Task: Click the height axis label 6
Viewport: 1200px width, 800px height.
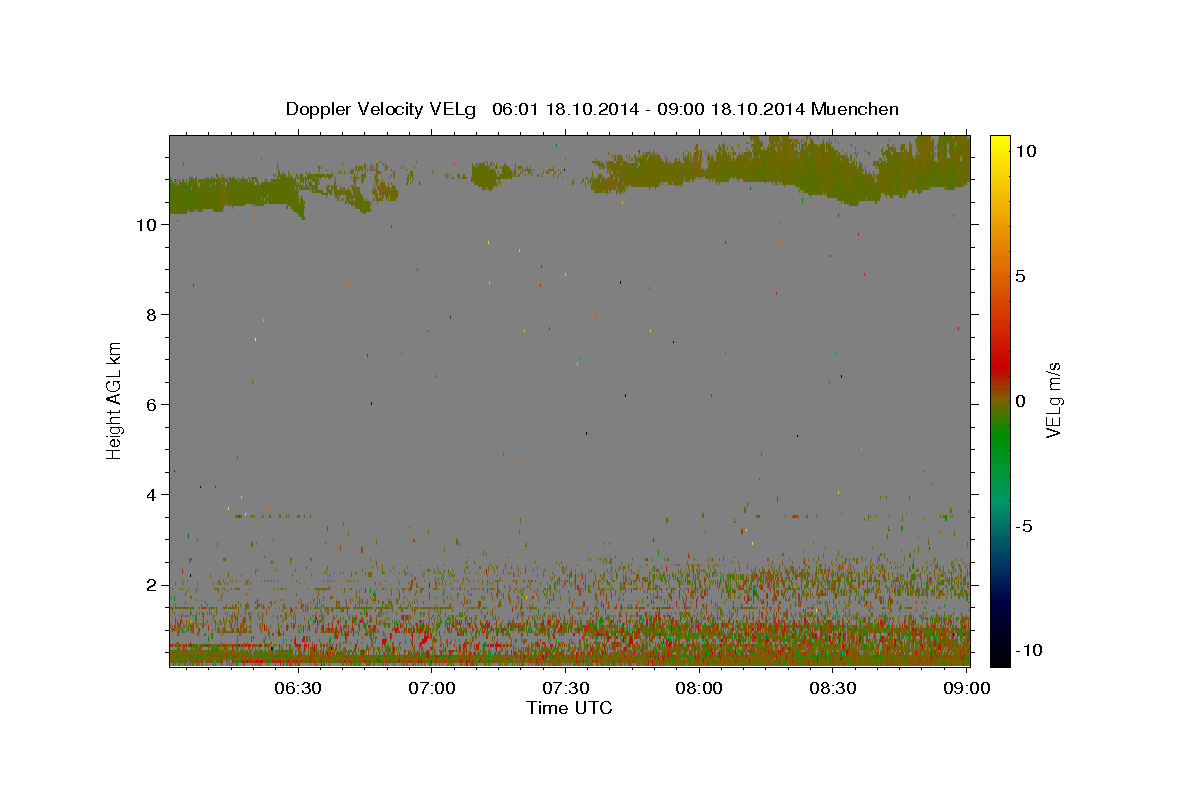Action: click(152, 405)
